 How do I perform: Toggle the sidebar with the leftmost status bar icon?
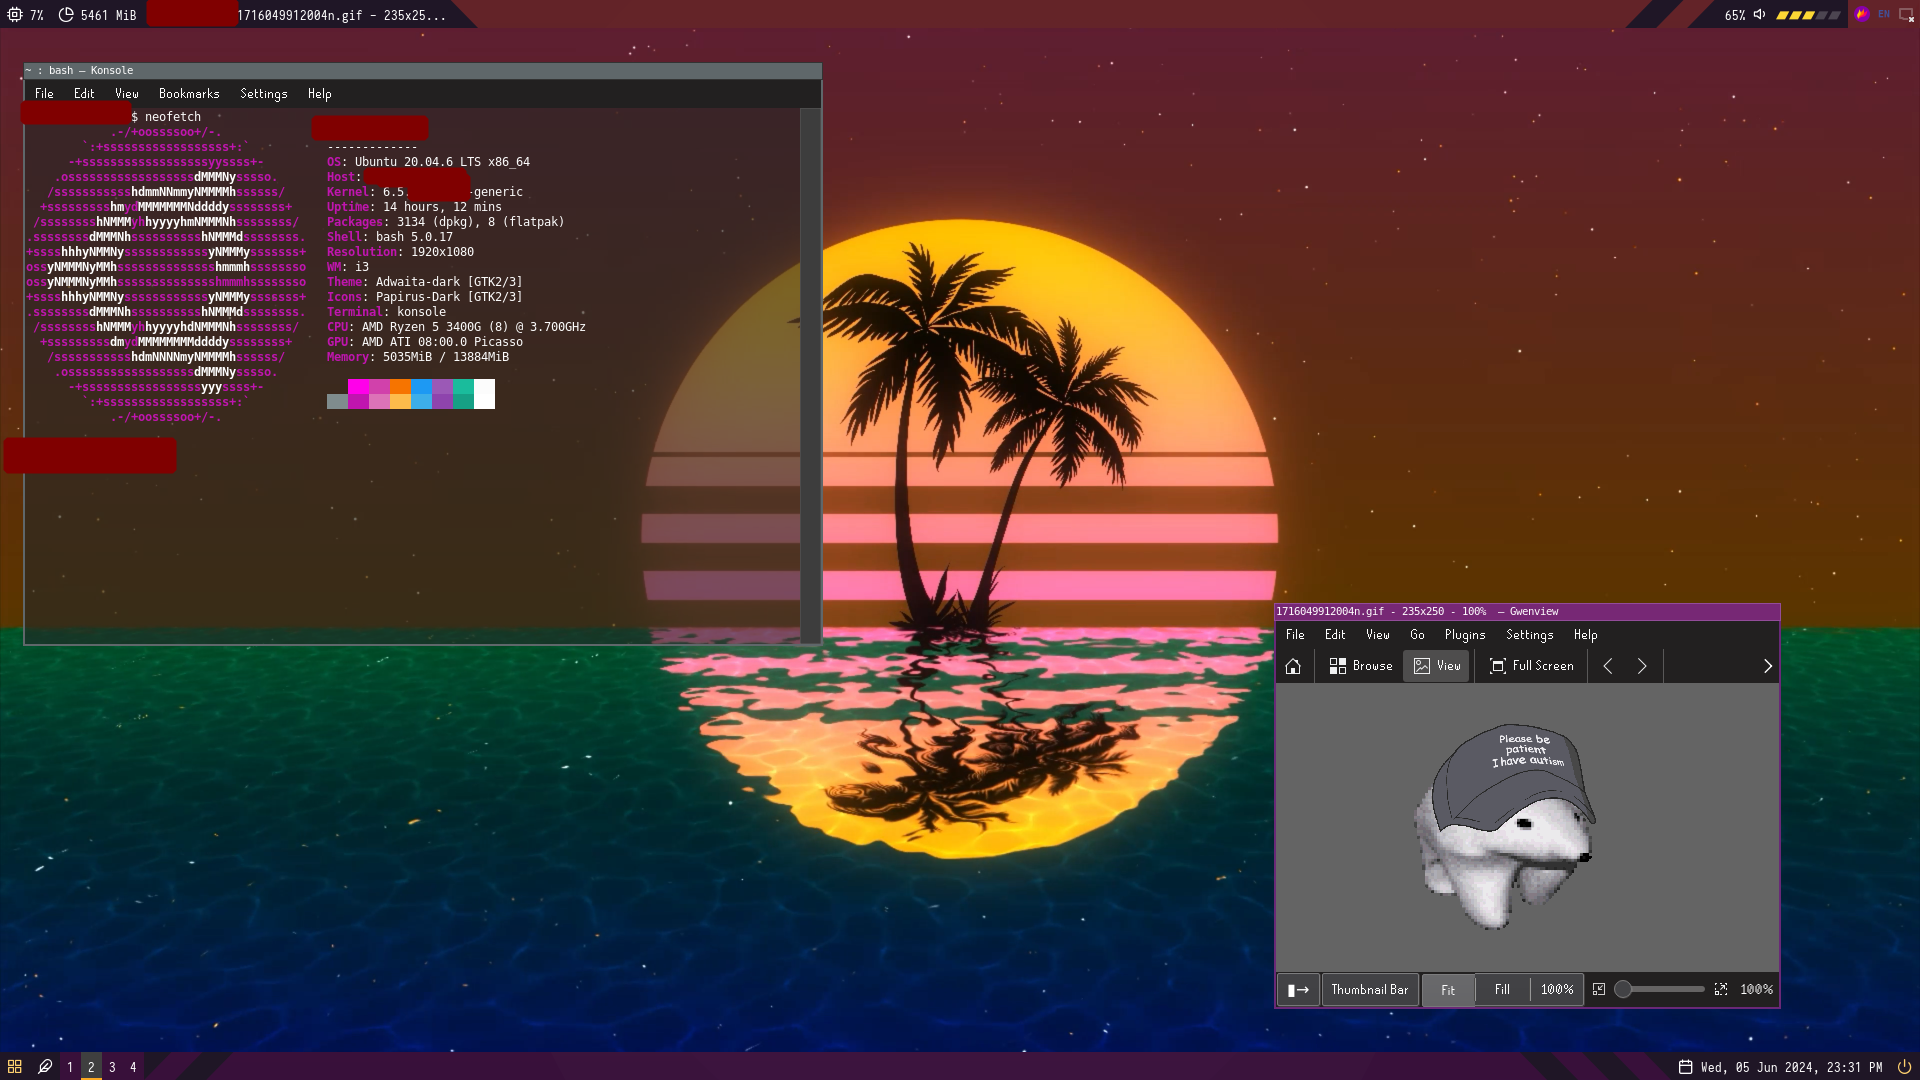pos(1298,989)
